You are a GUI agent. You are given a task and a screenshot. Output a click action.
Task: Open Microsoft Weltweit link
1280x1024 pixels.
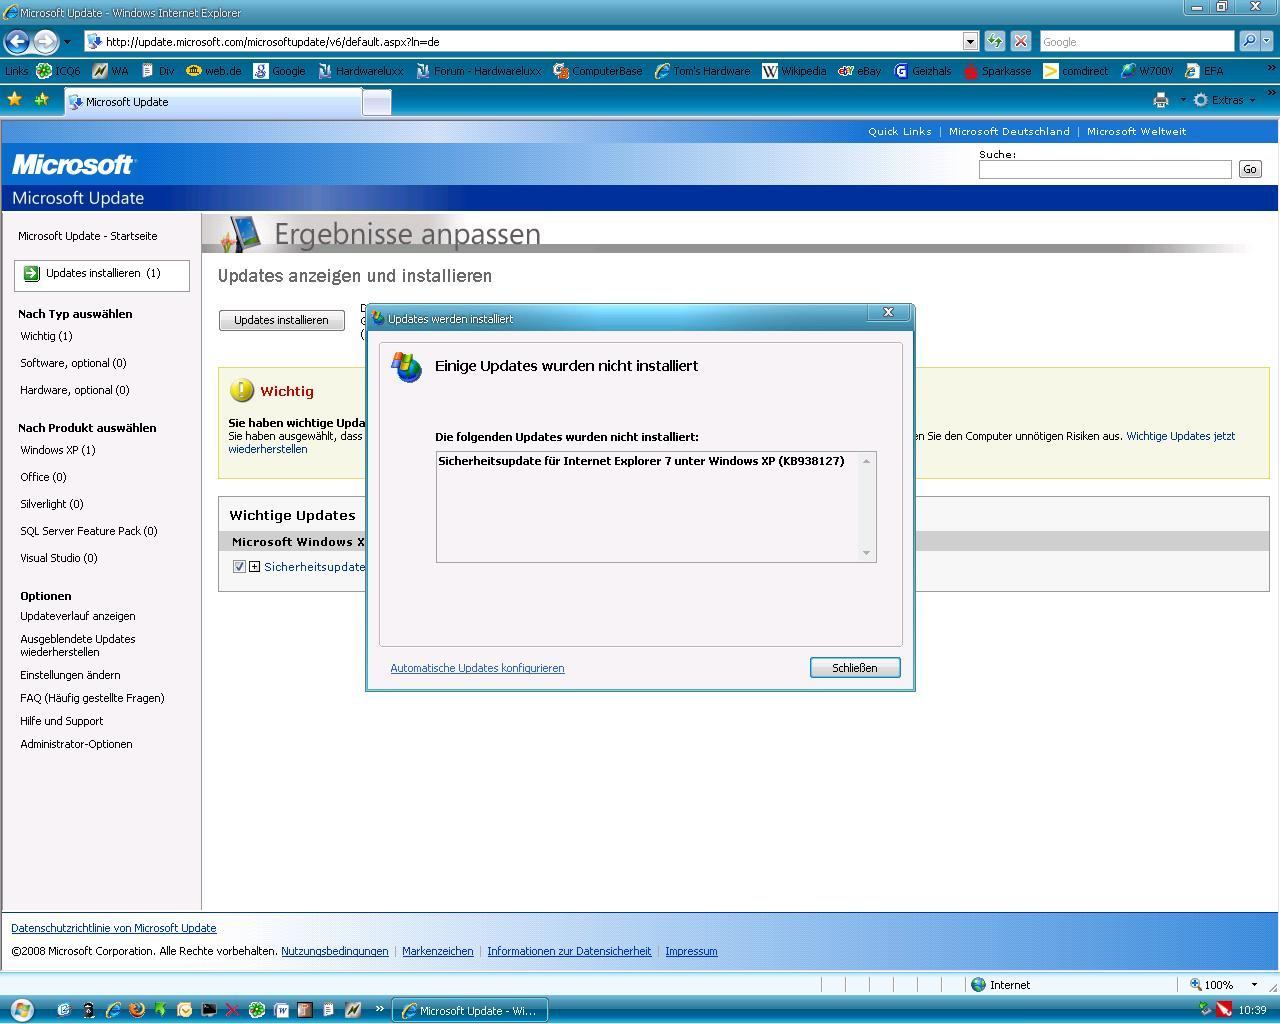click(x=1136, y=131)
